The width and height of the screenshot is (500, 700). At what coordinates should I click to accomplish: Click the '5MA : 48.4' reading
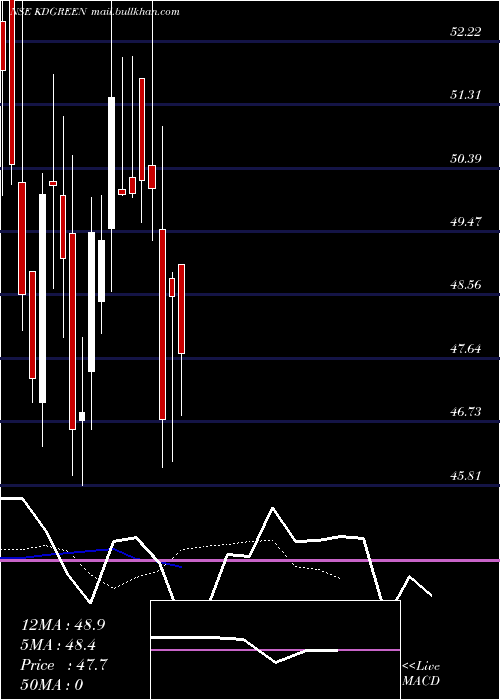(x=58, y=645)
